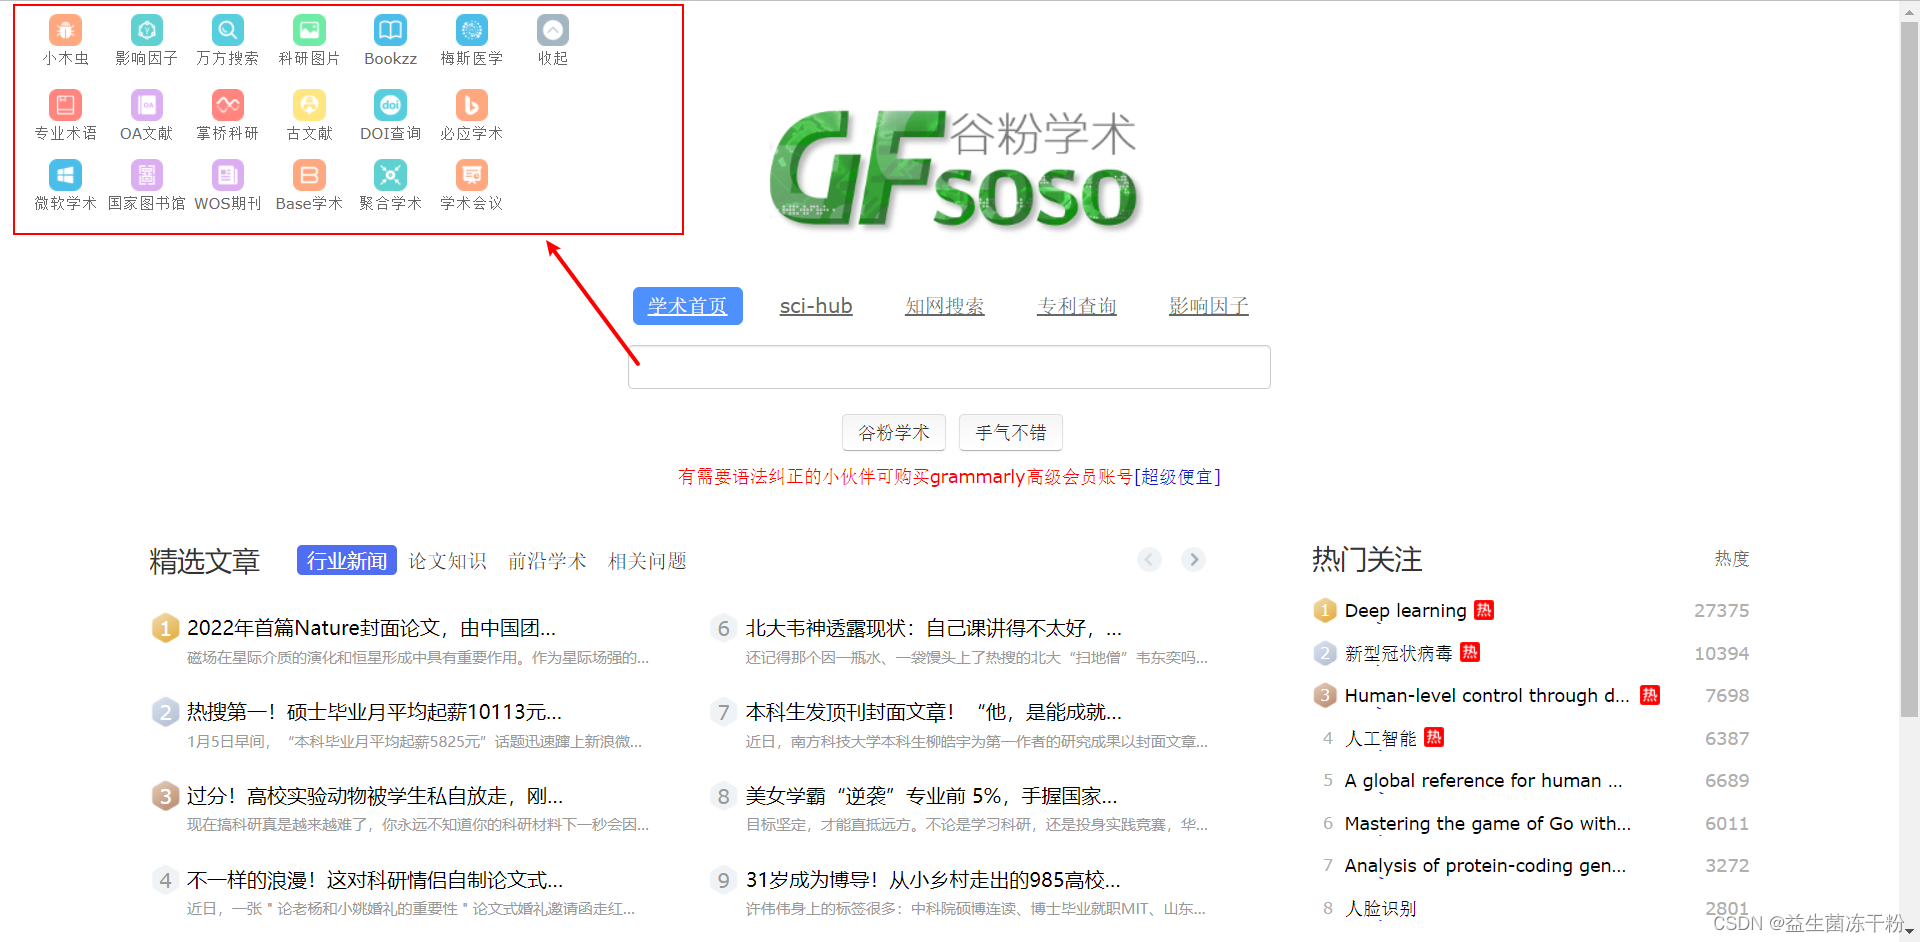This screenshot has height=942, width=1920.
Task: Switch to the sci-hub tab
Action: [816, 306]
